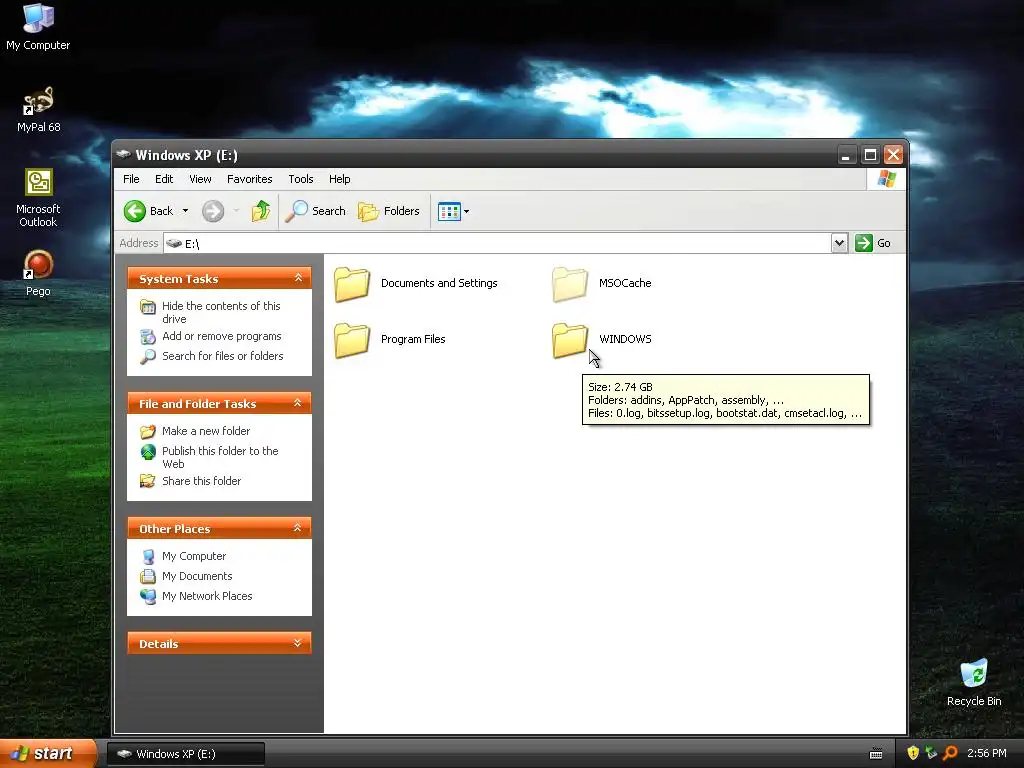Click Publish this folder to the Web

coord(220,457)
